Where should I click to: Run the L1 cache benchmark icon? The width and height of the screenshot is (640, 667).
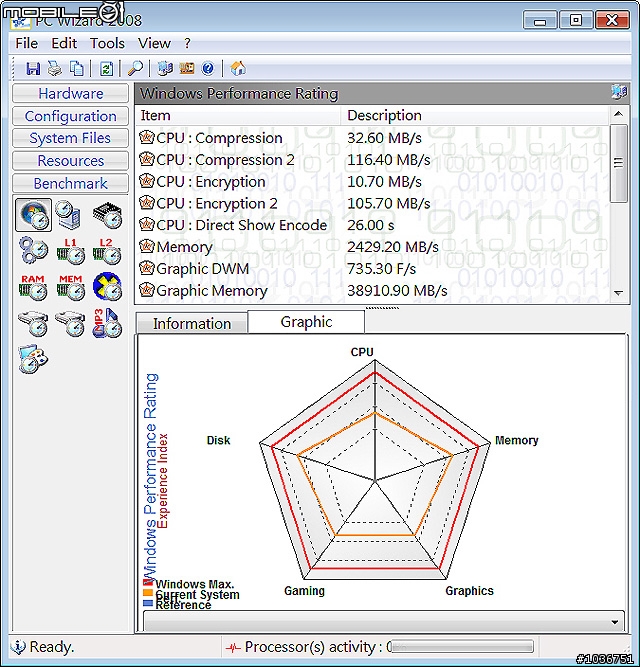tap(70, 251)
